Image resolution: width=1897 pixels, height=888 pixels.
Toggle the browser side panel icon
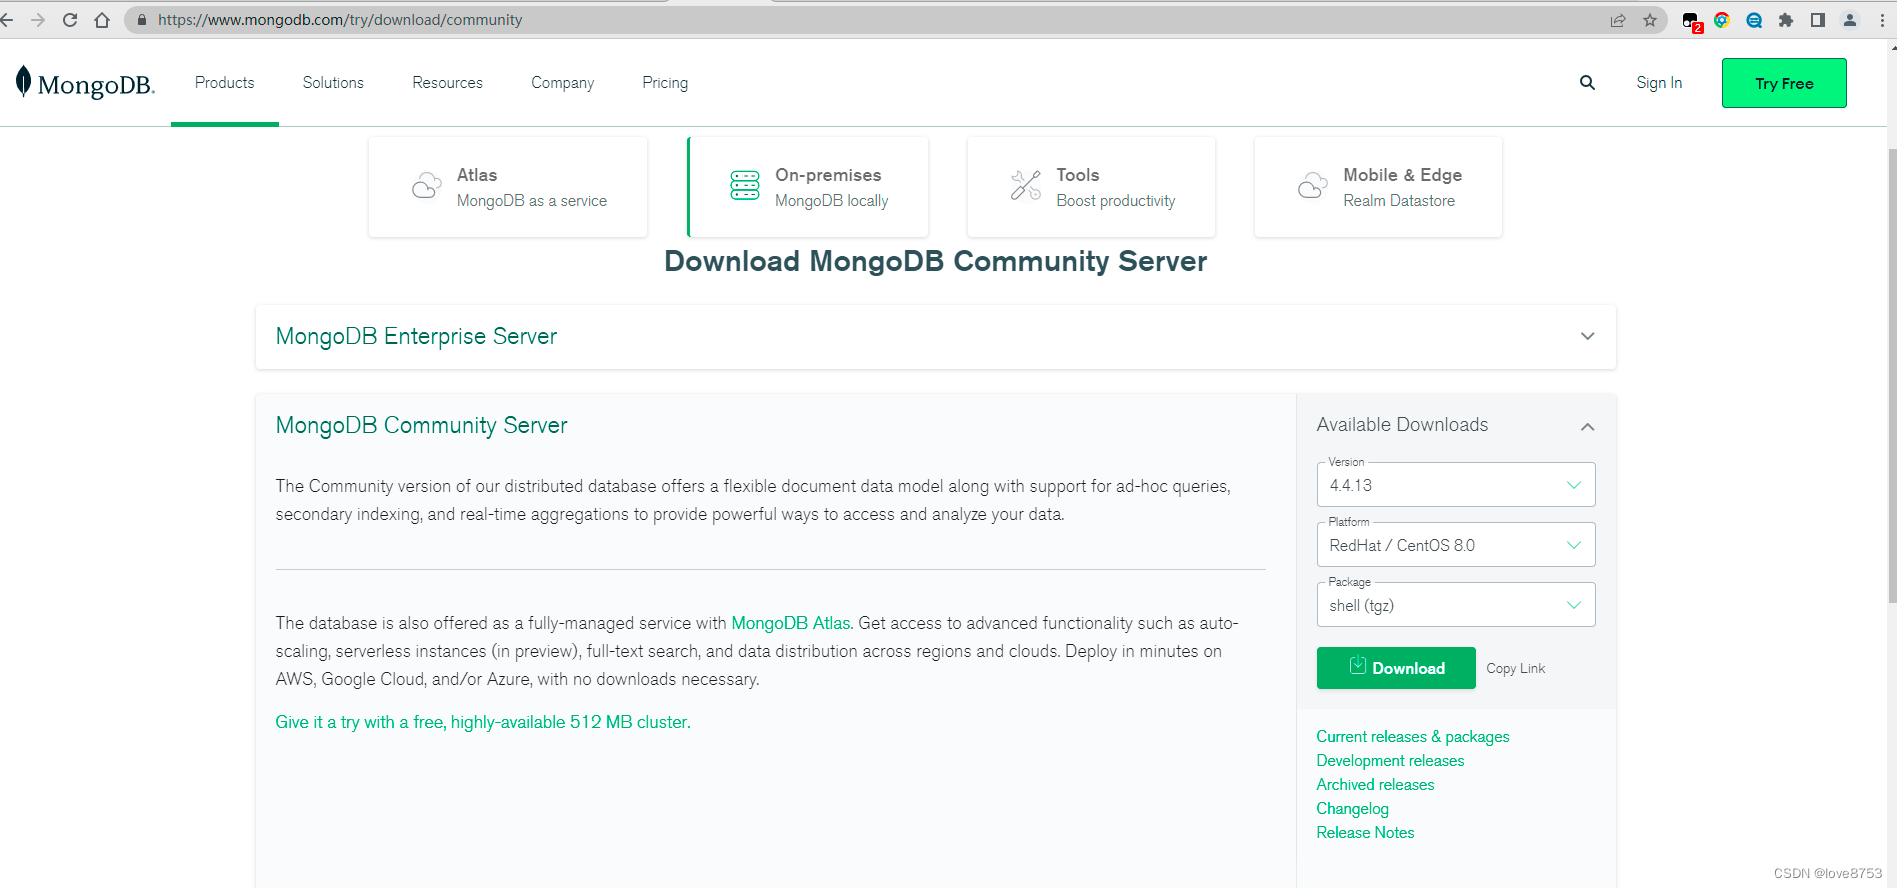pyautogui.click(x=1818, y=20)
